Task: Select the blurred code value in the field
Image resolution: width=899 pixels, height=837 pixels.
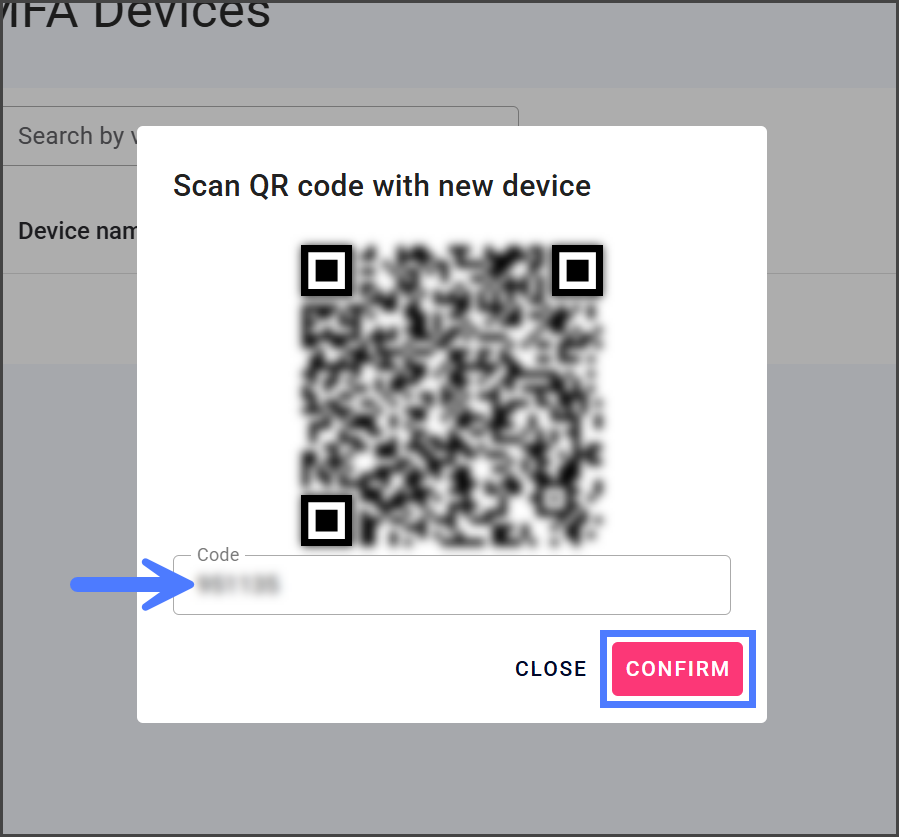Action: (238, 585)
